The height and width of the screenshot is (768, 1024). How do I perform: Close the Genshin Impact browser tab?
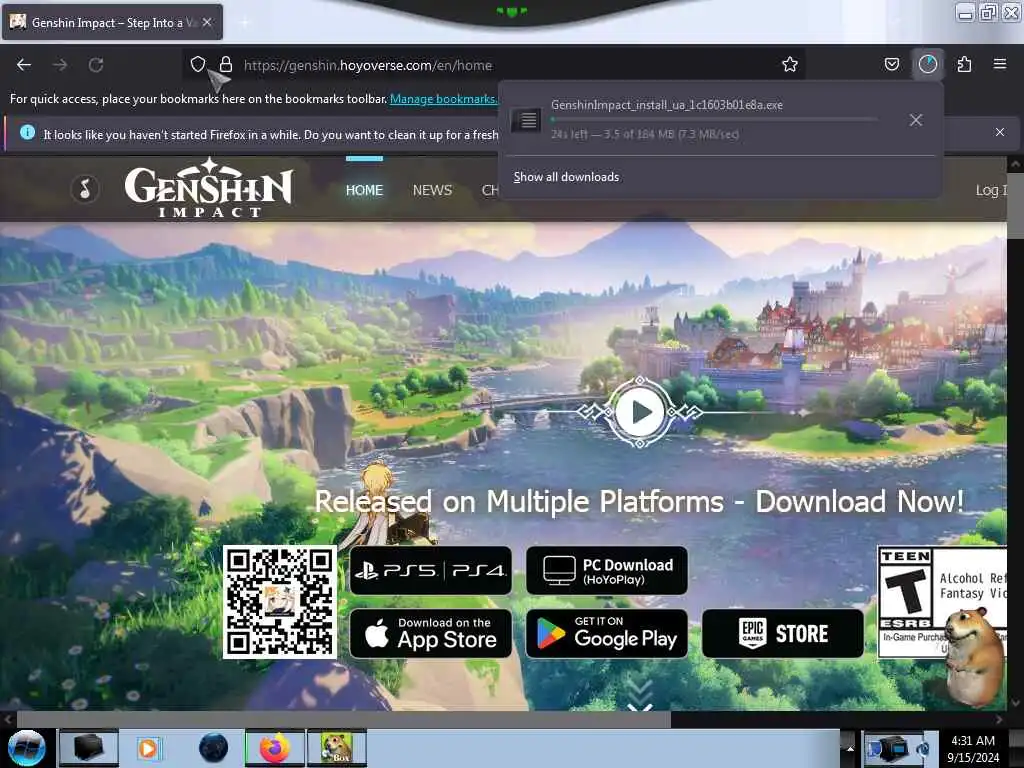pos(207,22)
